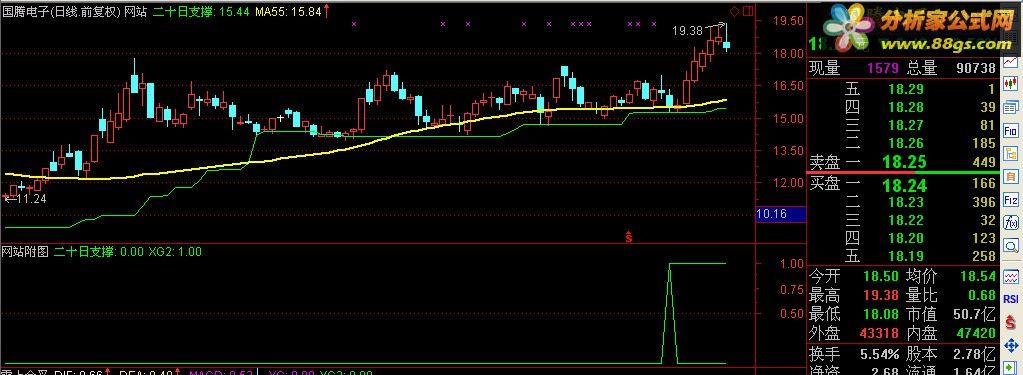The height and width of the screenshot is (375, 1023).
Task: Click sell-four price 18.28
Action: pyautogui.click(x=906, y=107)
